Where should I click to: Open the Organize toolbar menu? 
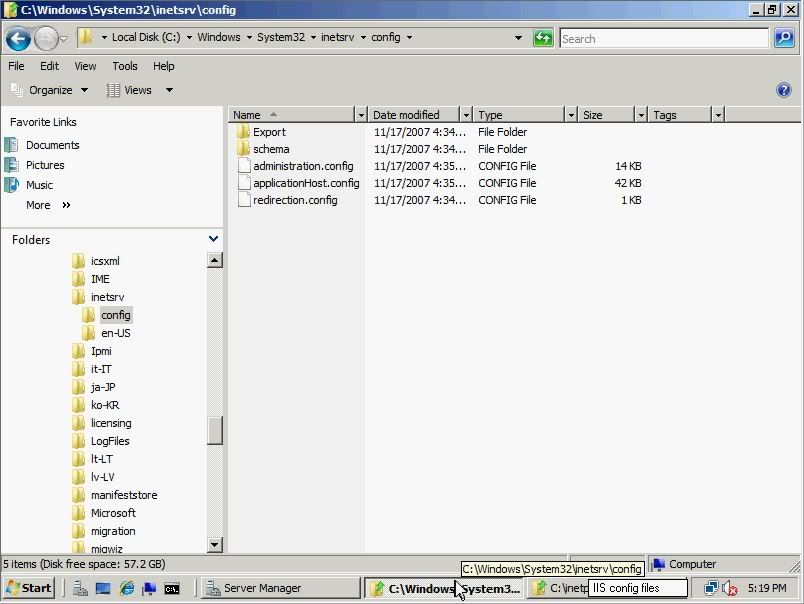tap(49, 90)
